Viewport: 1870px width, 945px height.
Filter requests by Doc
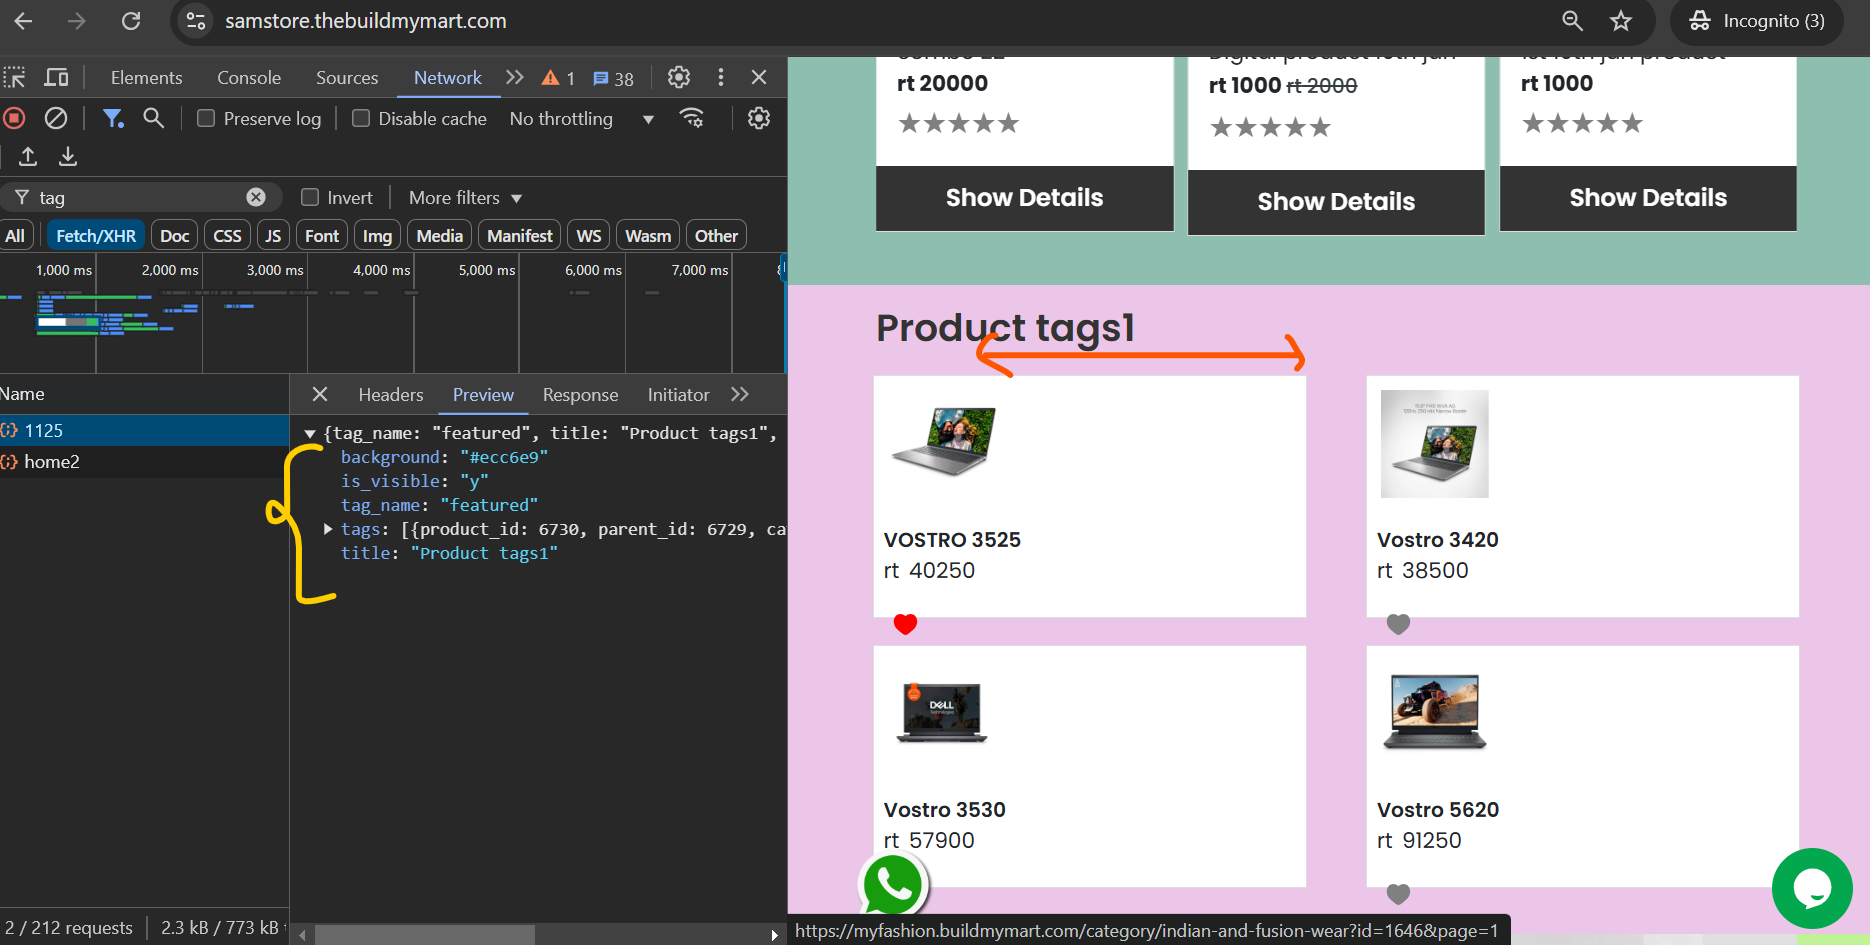click(x=175, y=236)
